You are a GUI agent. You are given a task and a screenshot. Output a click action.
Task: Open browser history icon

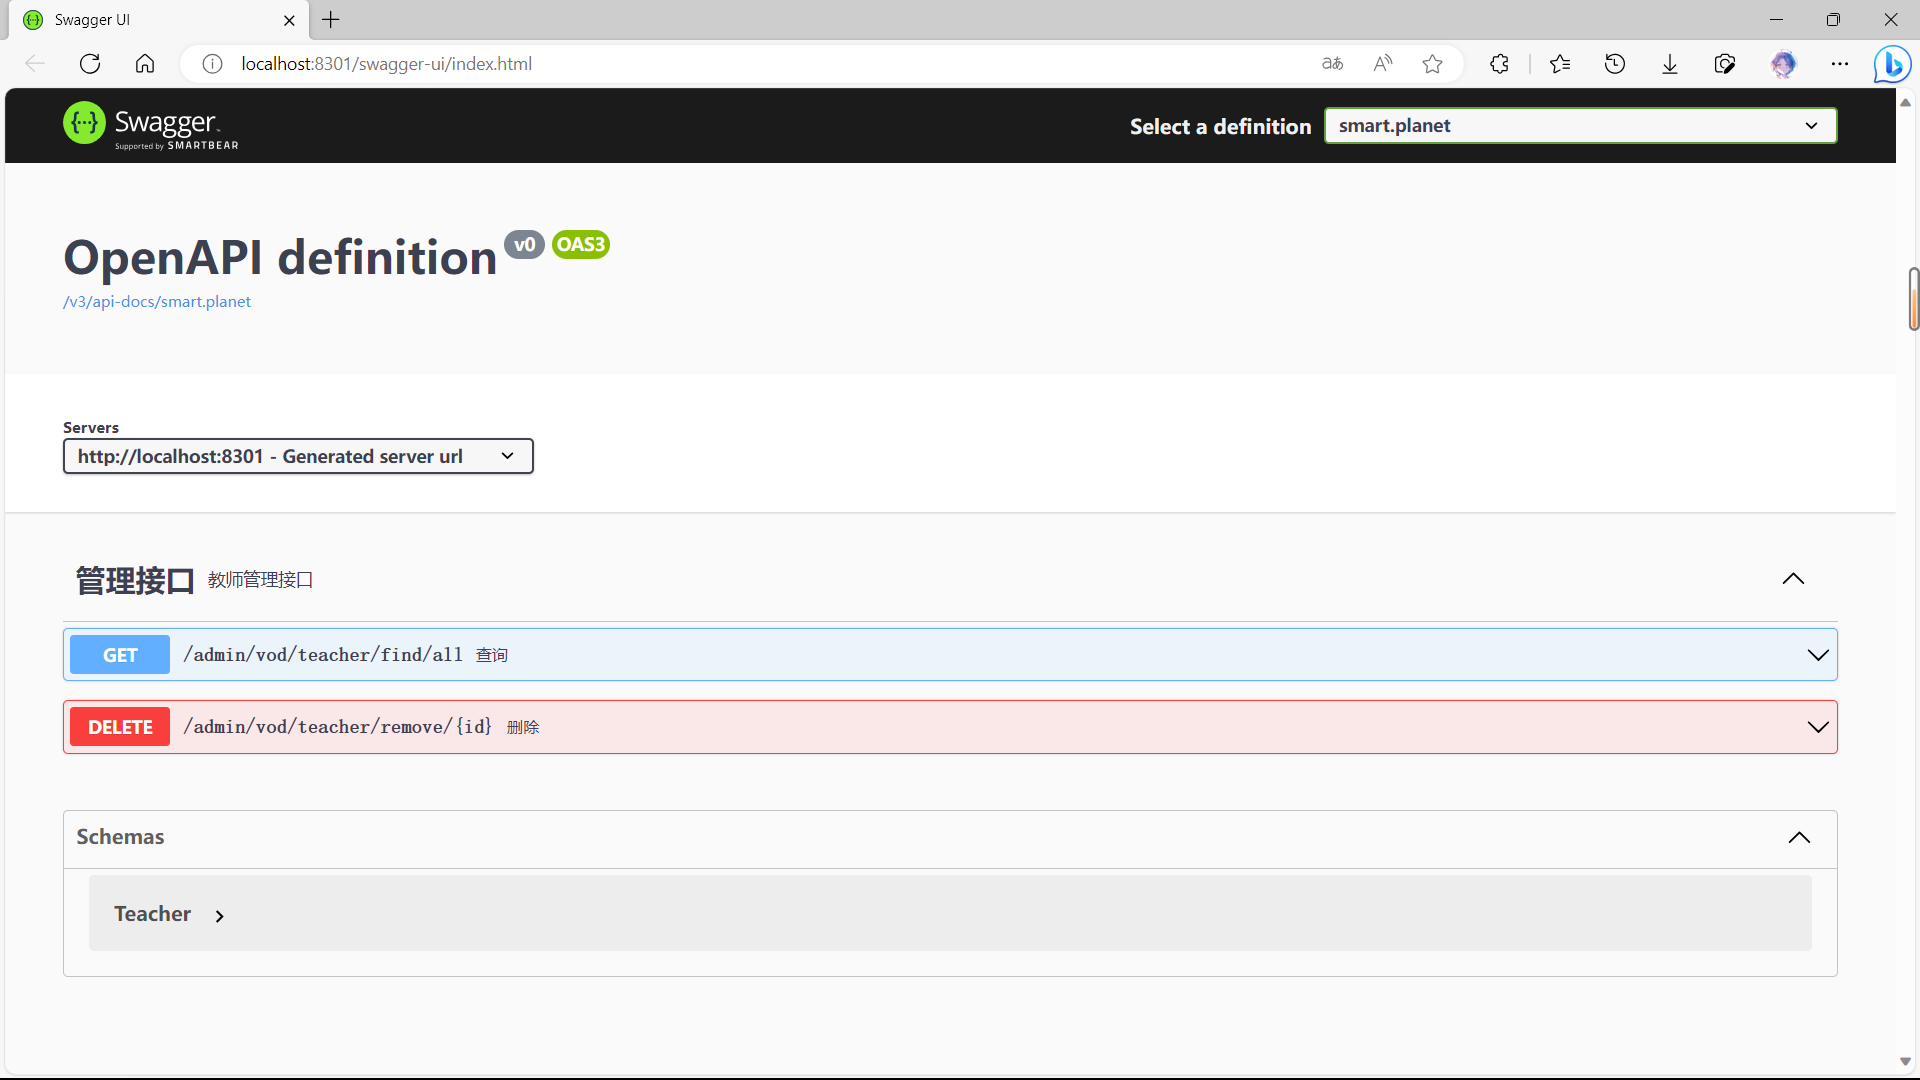point(1615,64)
